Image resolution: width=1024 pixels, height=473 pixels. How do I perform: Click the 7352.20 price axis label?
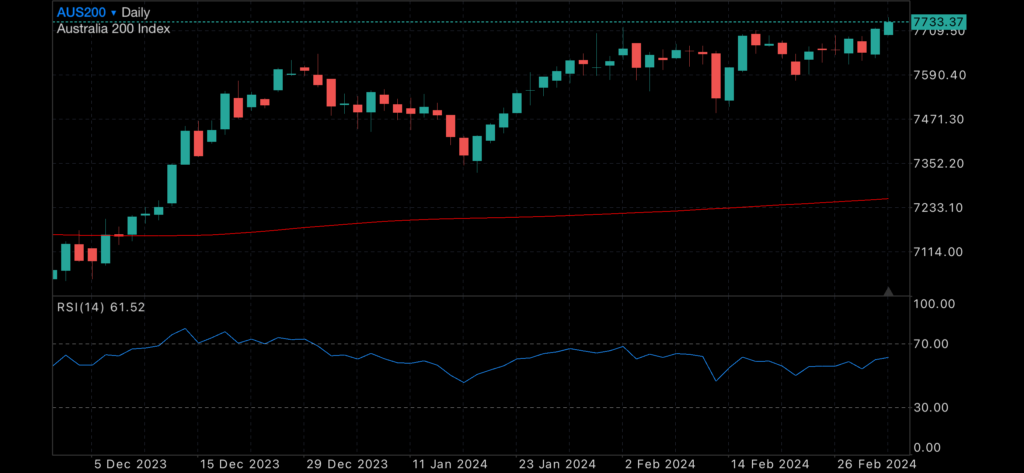pos(940,163)
